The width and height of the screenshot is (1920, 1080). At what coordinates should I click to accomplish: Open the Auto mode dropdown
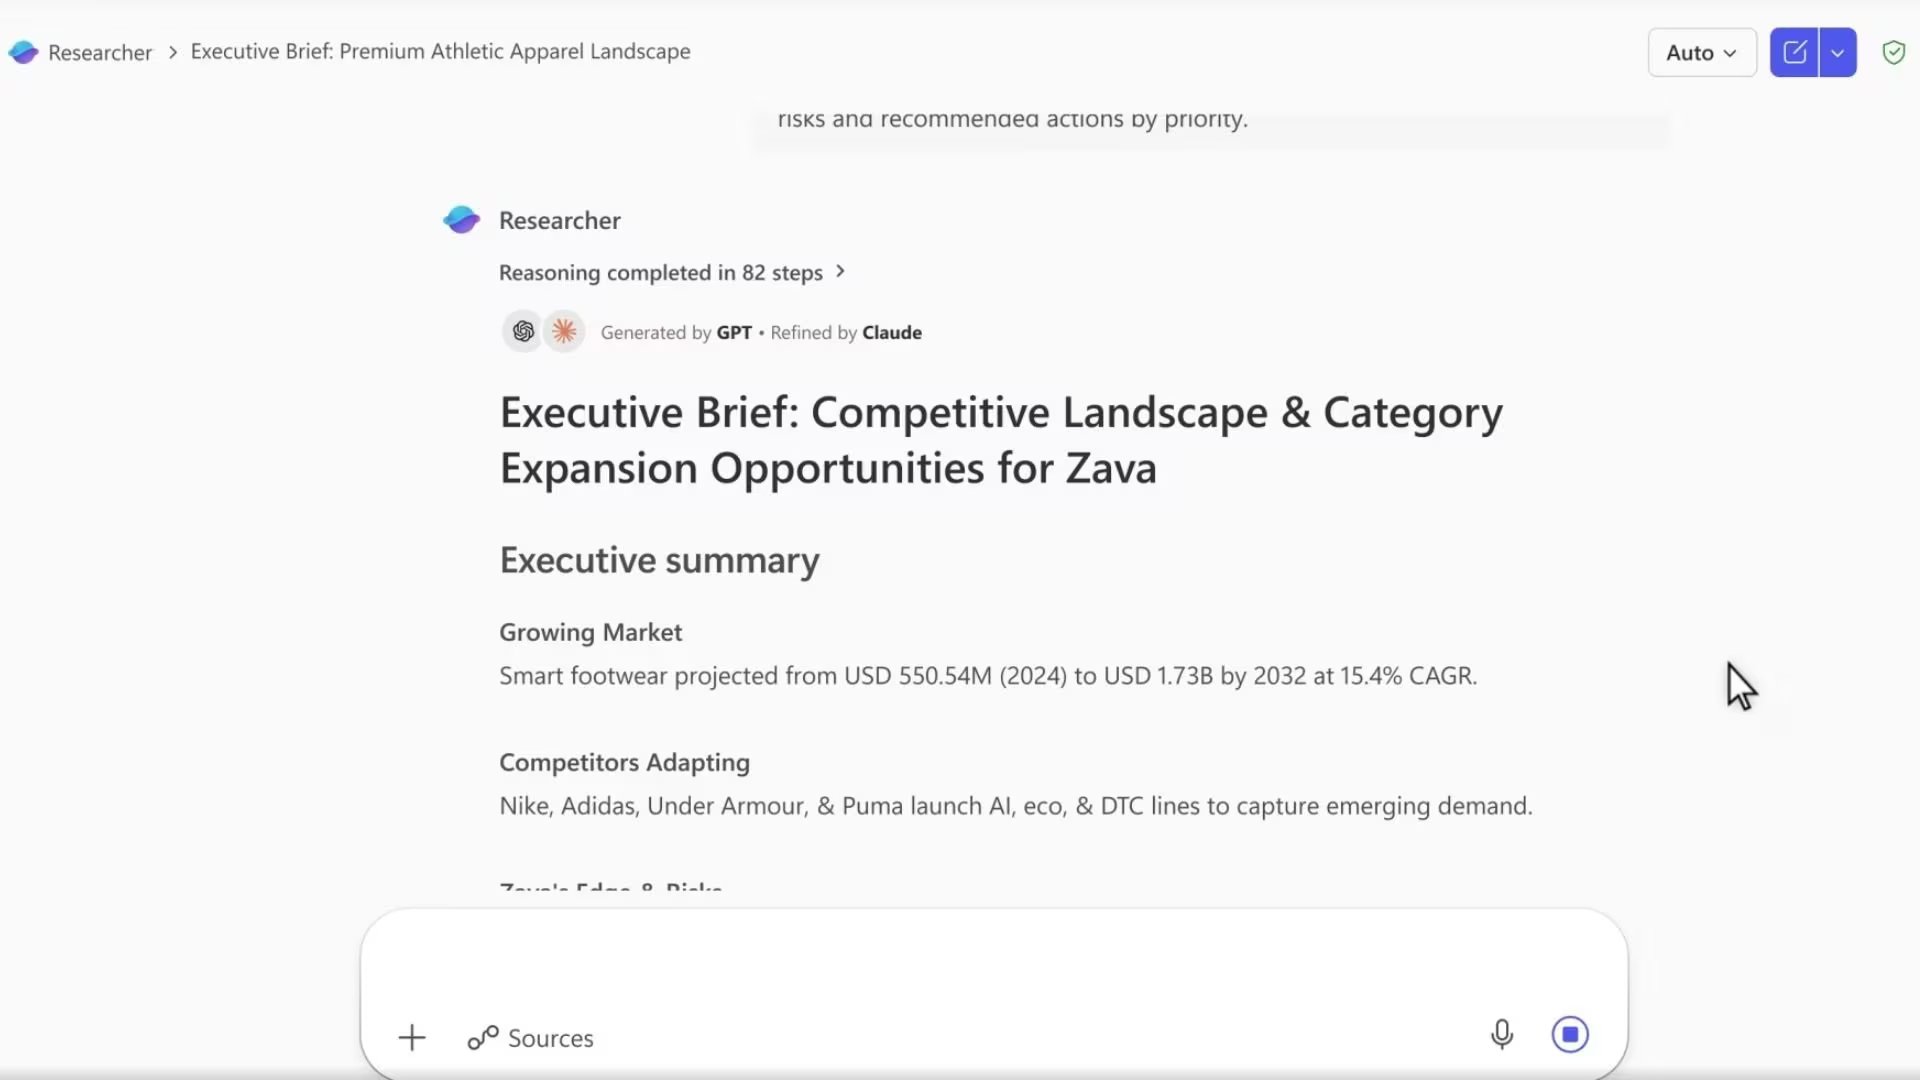pyautogui.click(x=1701, y=52)
